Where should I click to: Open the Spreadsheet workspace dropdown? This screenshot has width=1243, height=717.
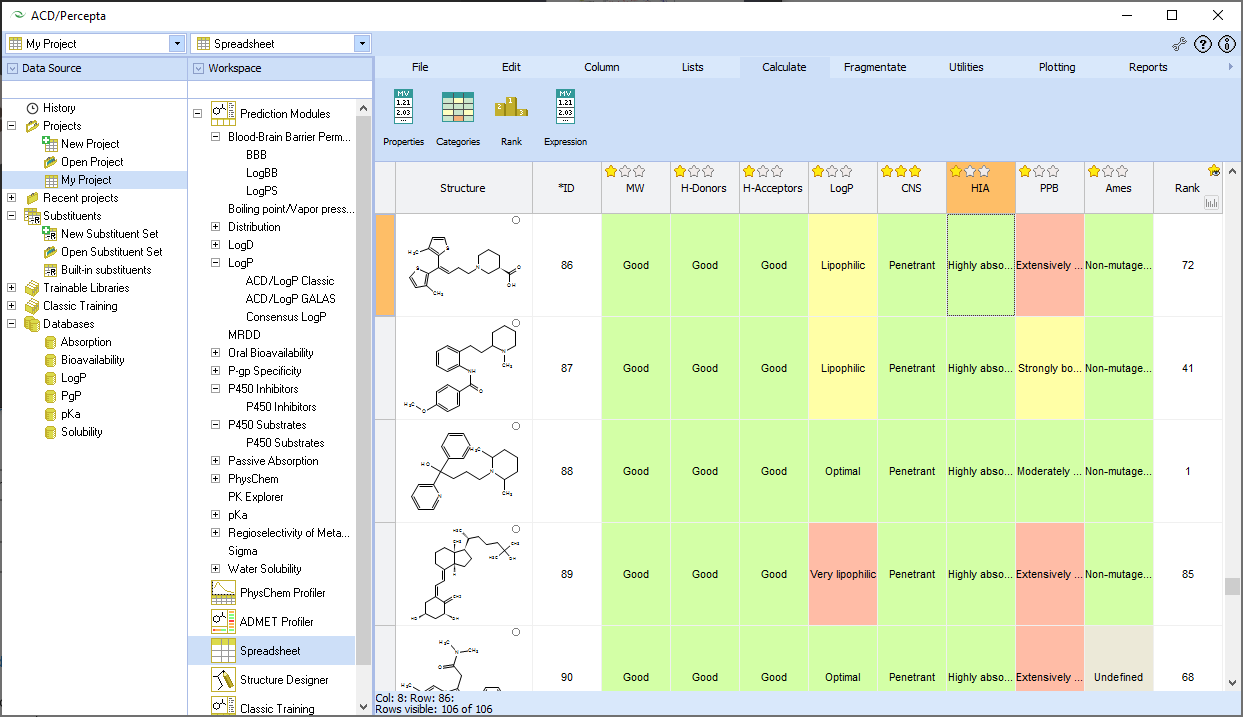(362, 42)
